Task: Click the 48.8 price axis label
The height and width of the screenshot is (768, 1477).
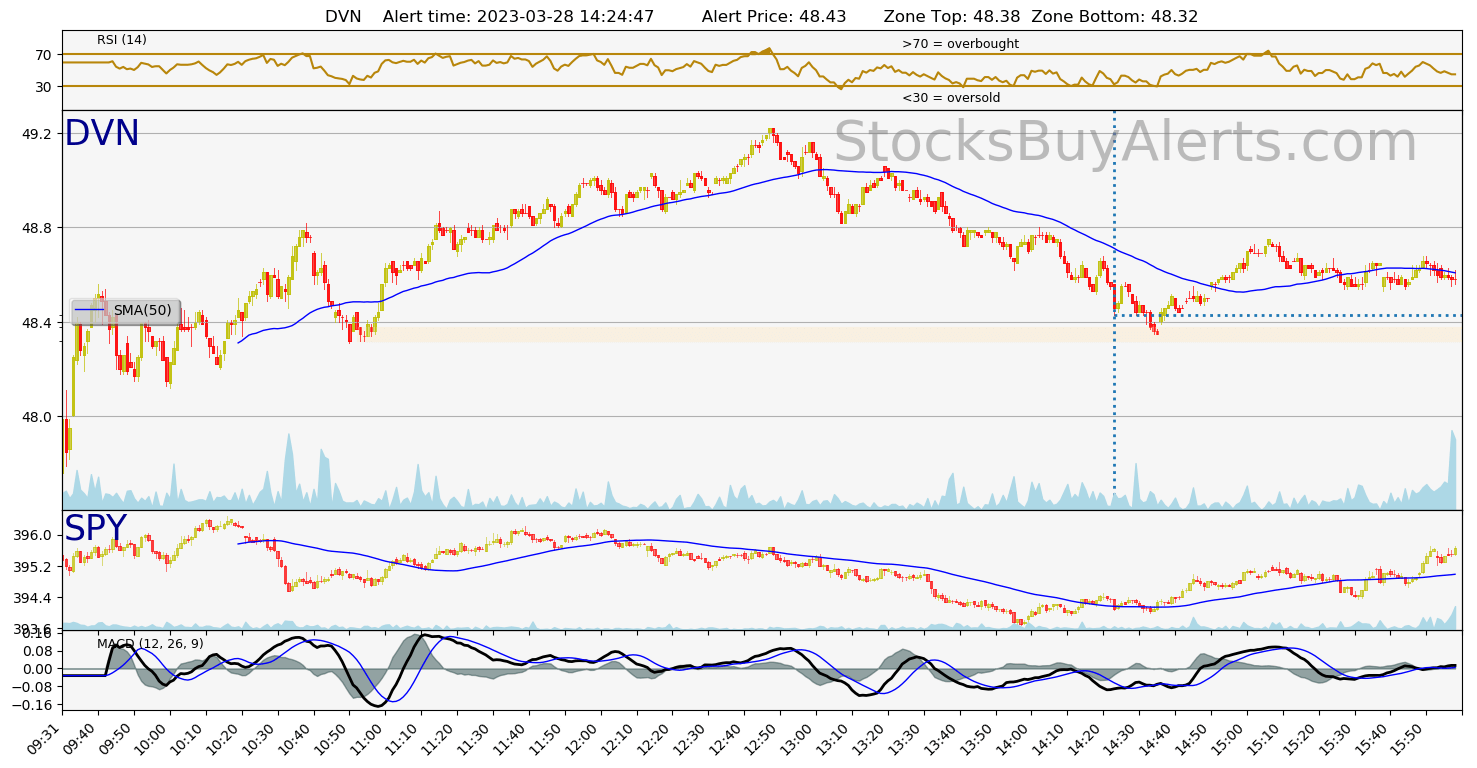Action: 38,228
